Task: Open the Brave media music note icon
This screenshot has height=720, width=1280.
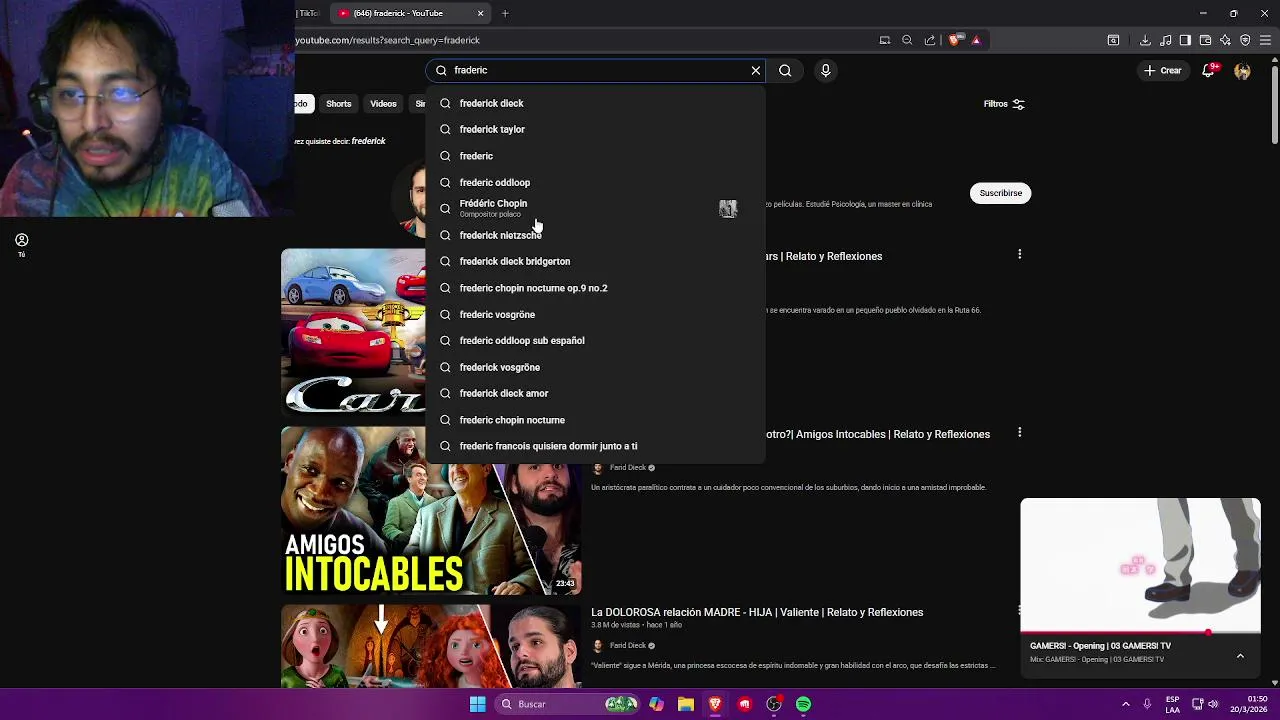Action: pos(1165,40)
